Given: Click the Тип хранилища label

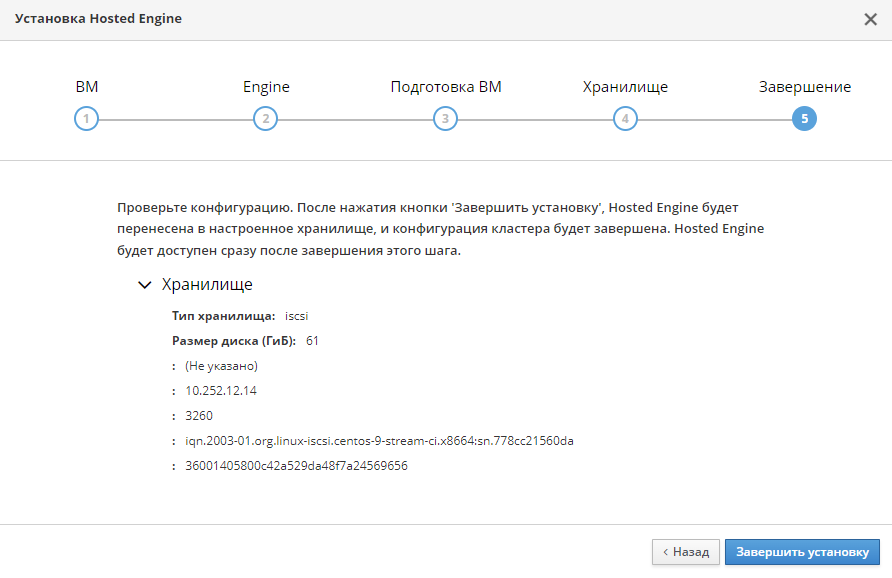Looking at the screenshot, I should click(224, 316).
